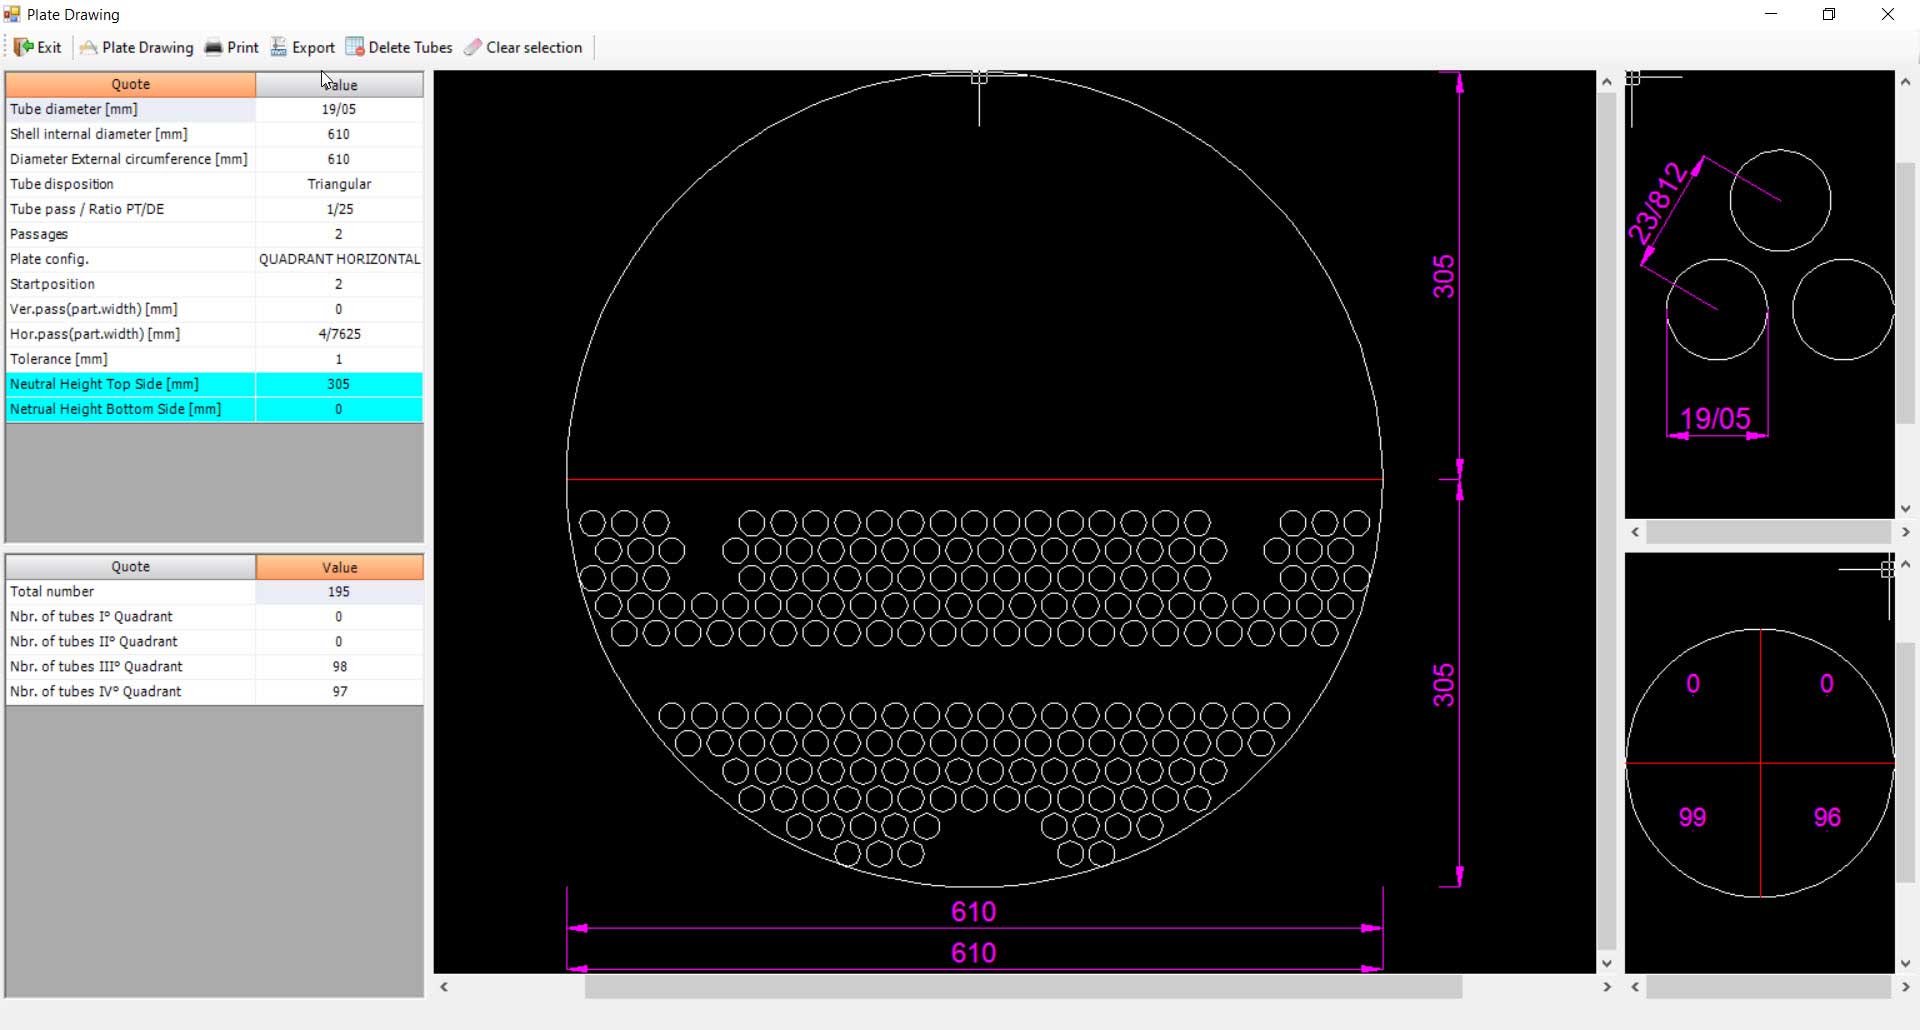Click the Print printer icon
The width and height of the screenshot is (1920, 1030).
click(x=213, y=47)
